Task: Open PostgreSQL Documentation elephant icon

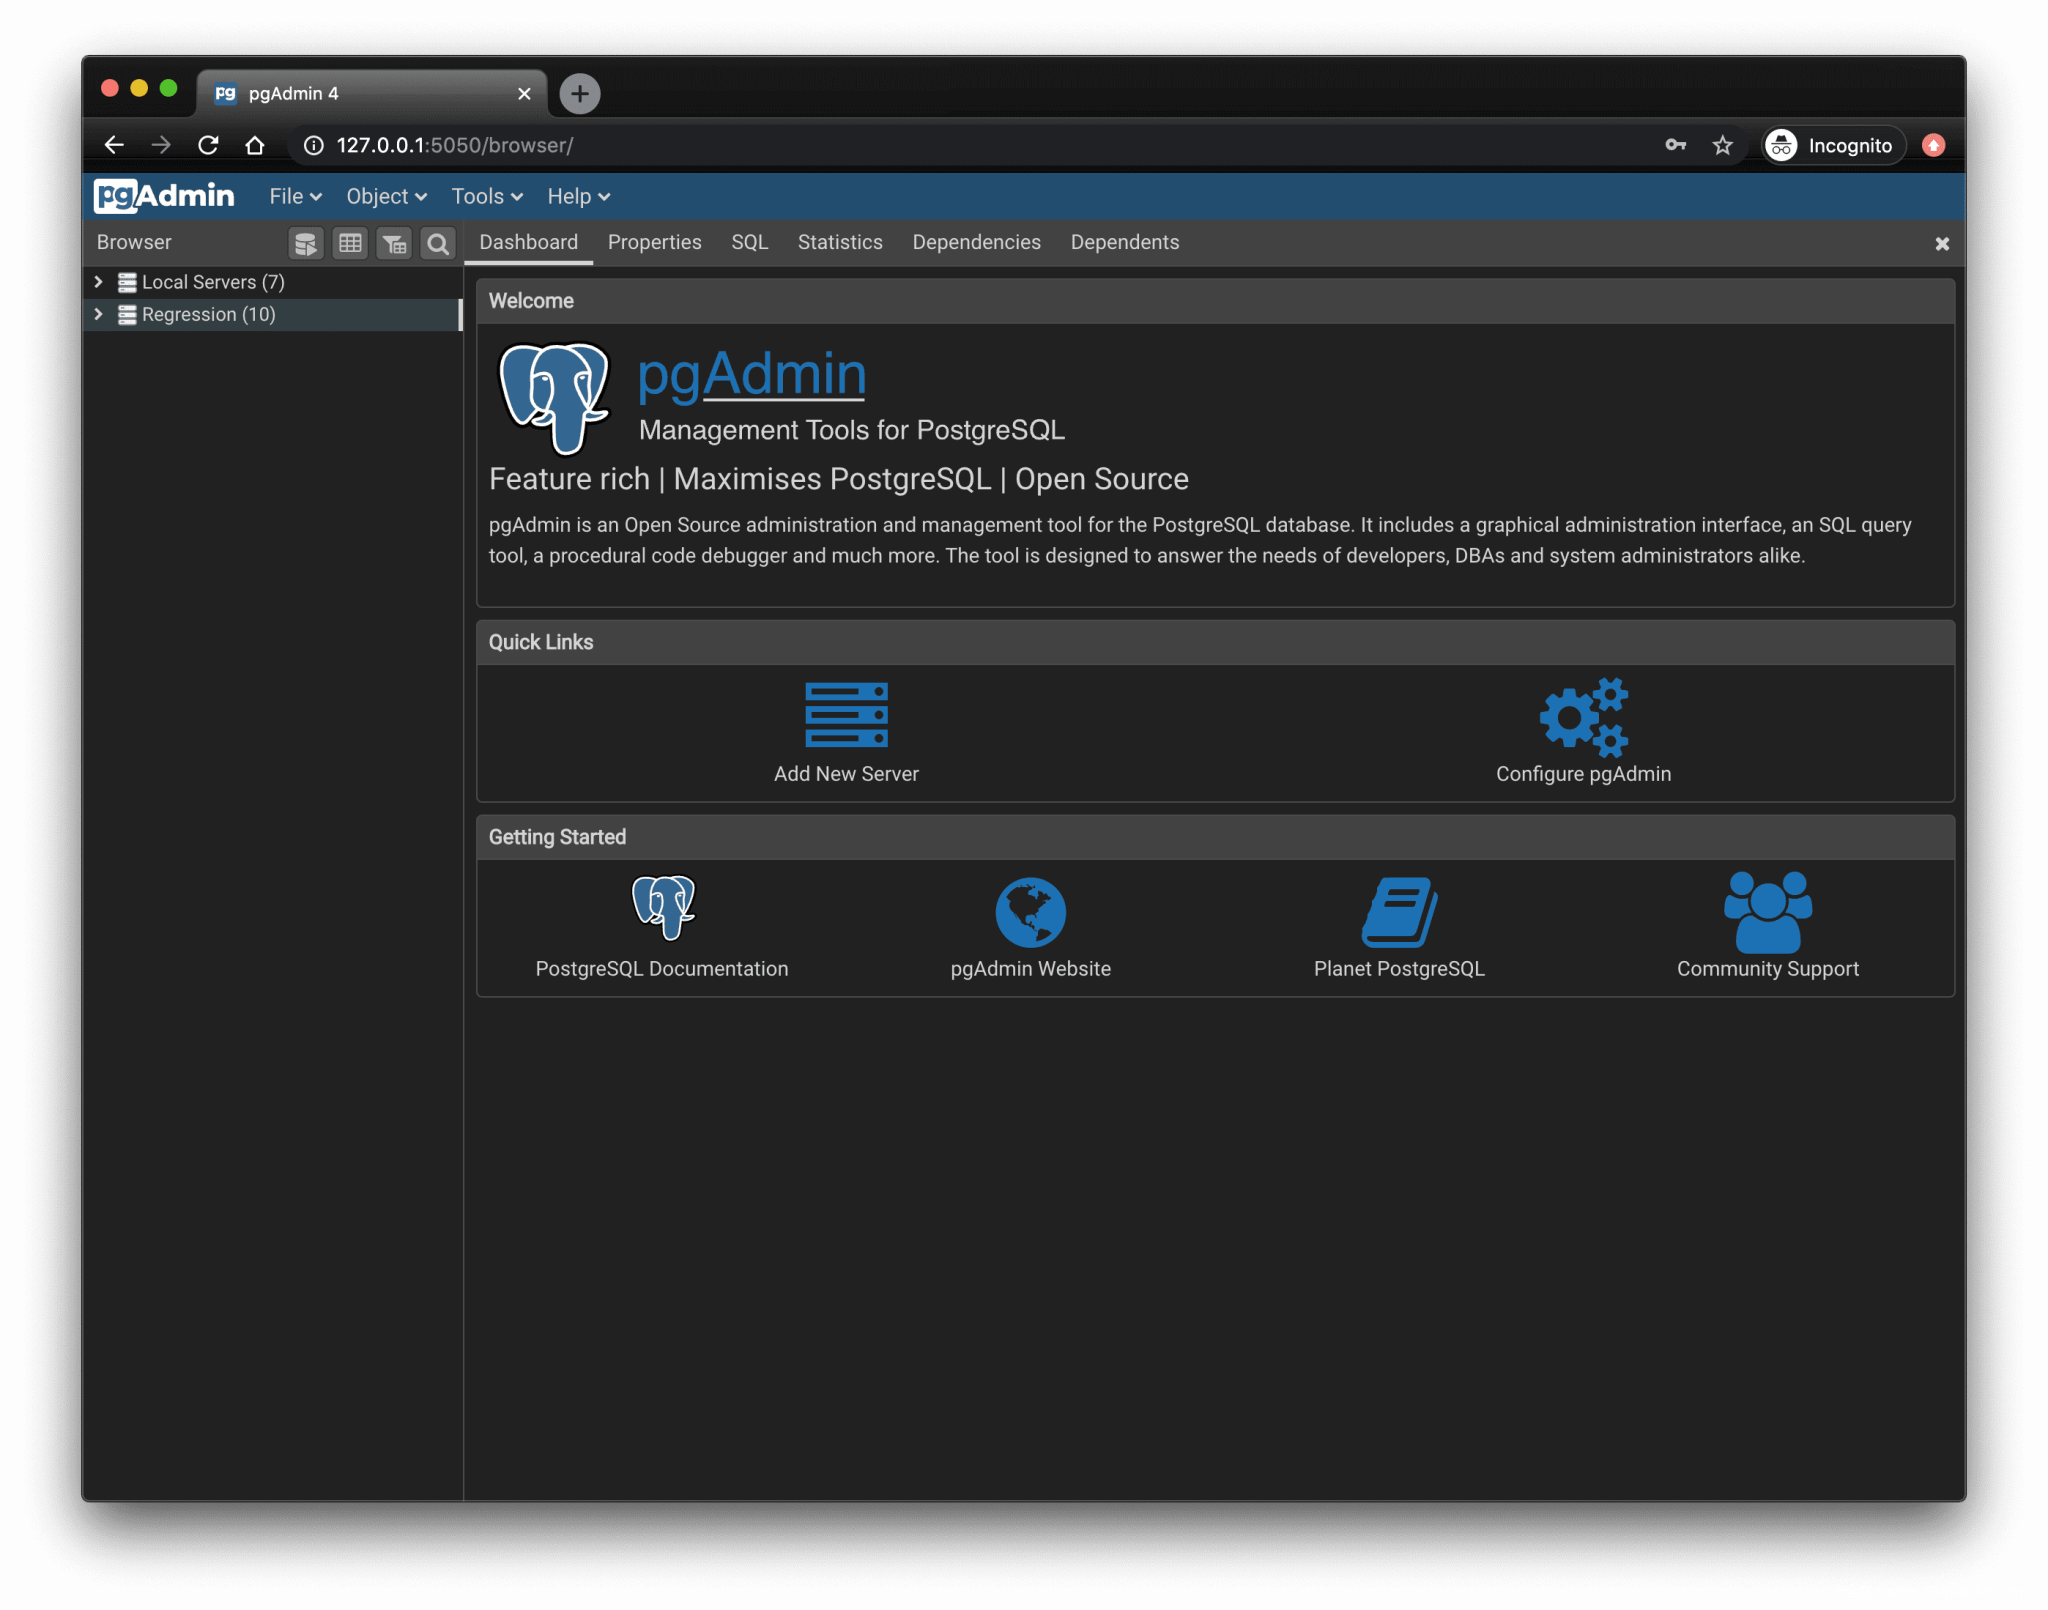Action: (662, 908)
